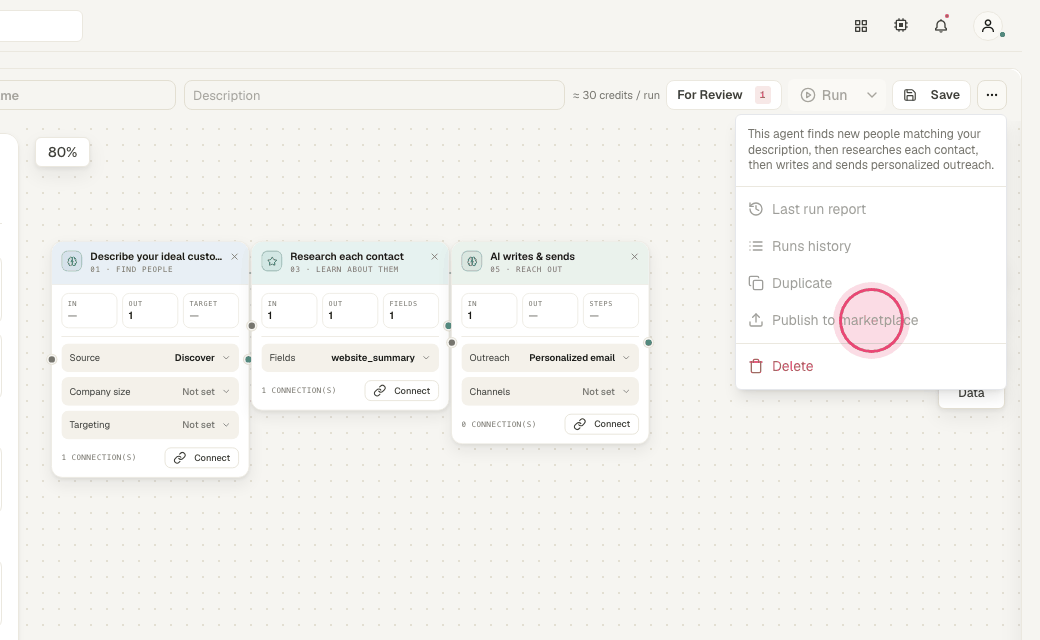Click the right output port of AI writes & sends node
The width and height of the screenshot is (1040, 640).
click(649, 342)
